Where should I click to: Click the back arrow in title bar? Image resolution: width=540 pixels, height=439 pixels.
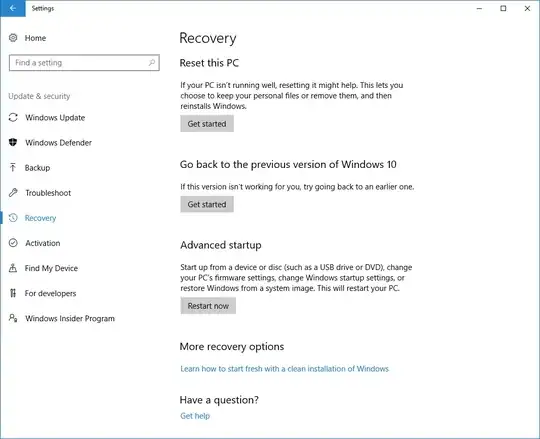(x=13, y=8)
